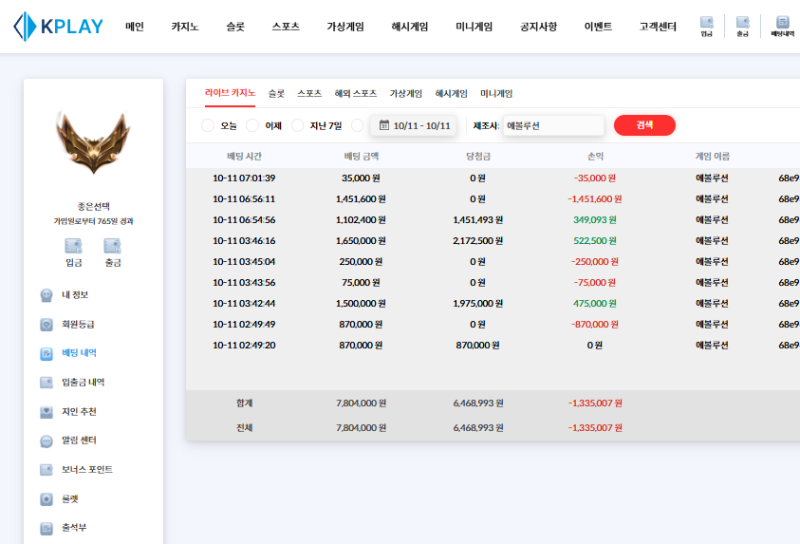Click loss value -250,000 원

595,262
